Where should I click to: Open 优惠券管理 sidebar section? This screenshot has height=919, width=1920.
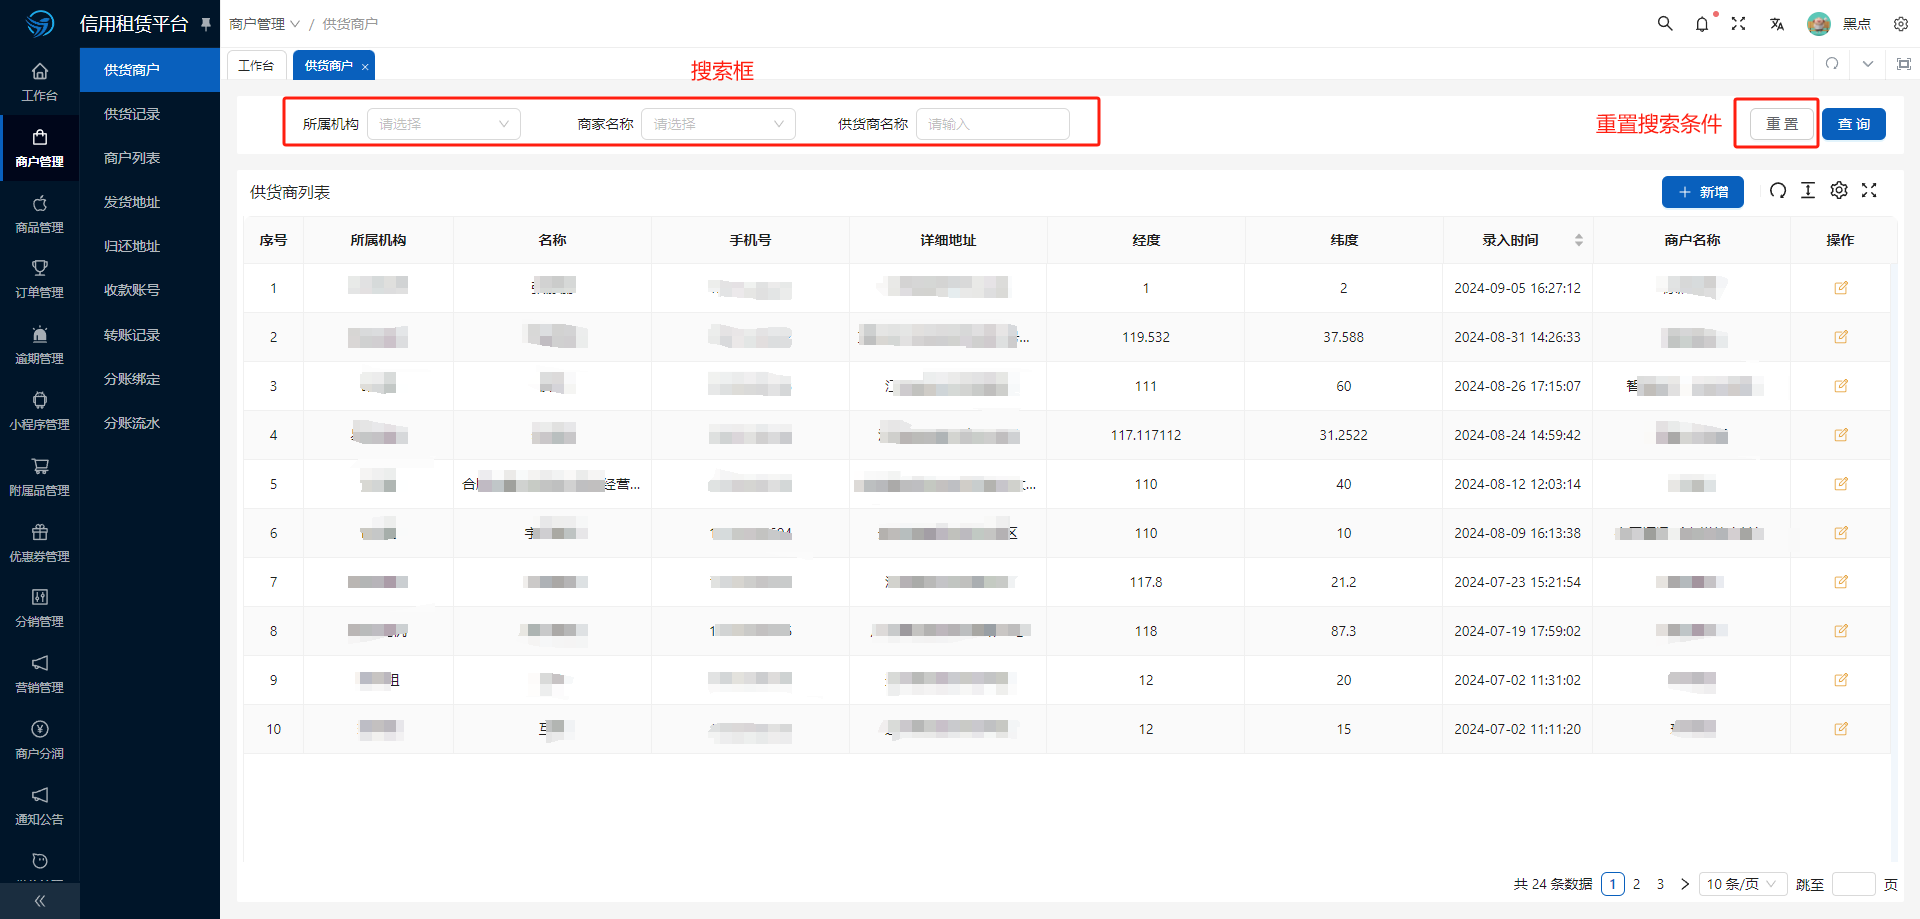coord(40,543)
